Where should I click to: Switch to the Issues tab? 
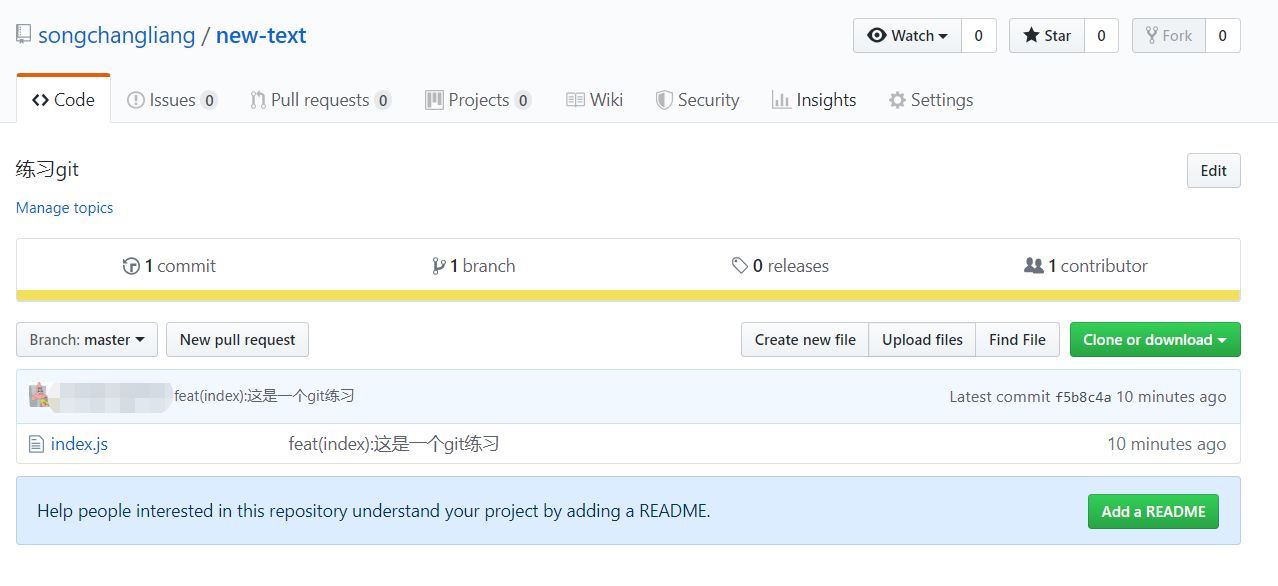pos(171,100)
